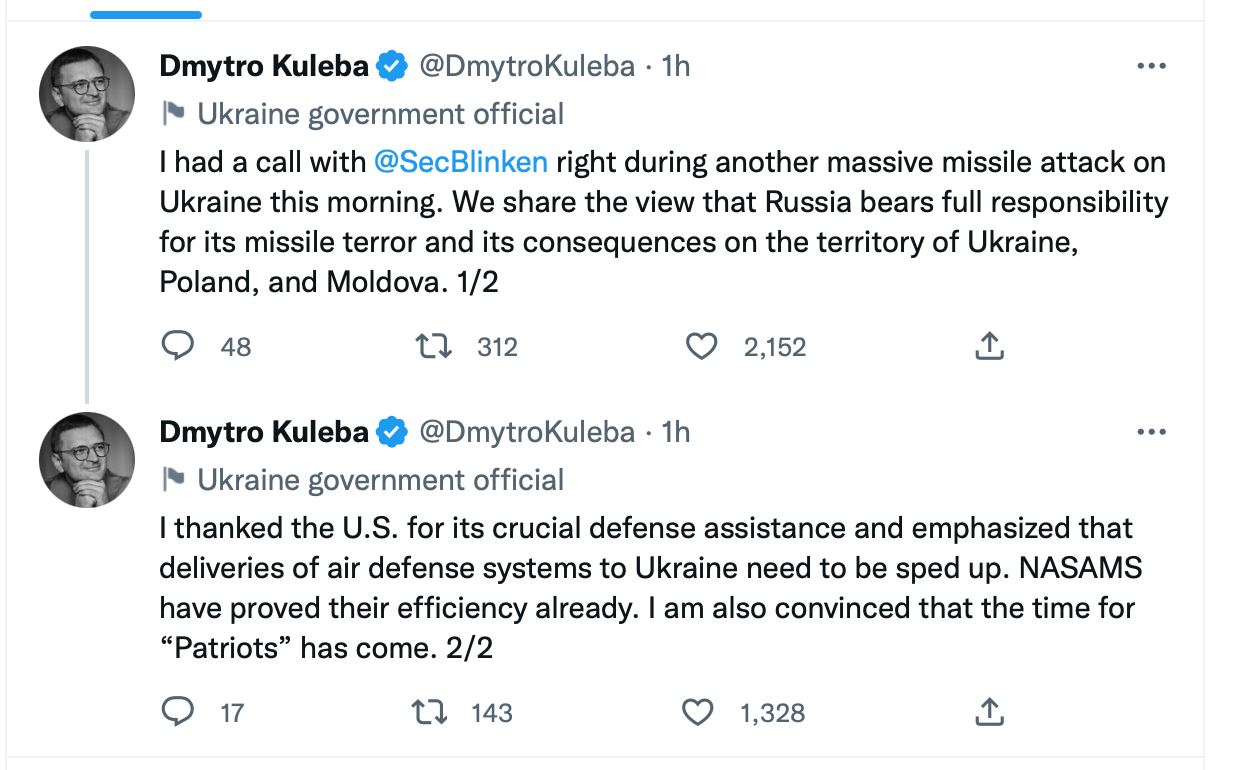The height and width of the screenshot is (770, 1236).
Task: Like the second tweet with 1,328 likes
Action: (699, 712)
